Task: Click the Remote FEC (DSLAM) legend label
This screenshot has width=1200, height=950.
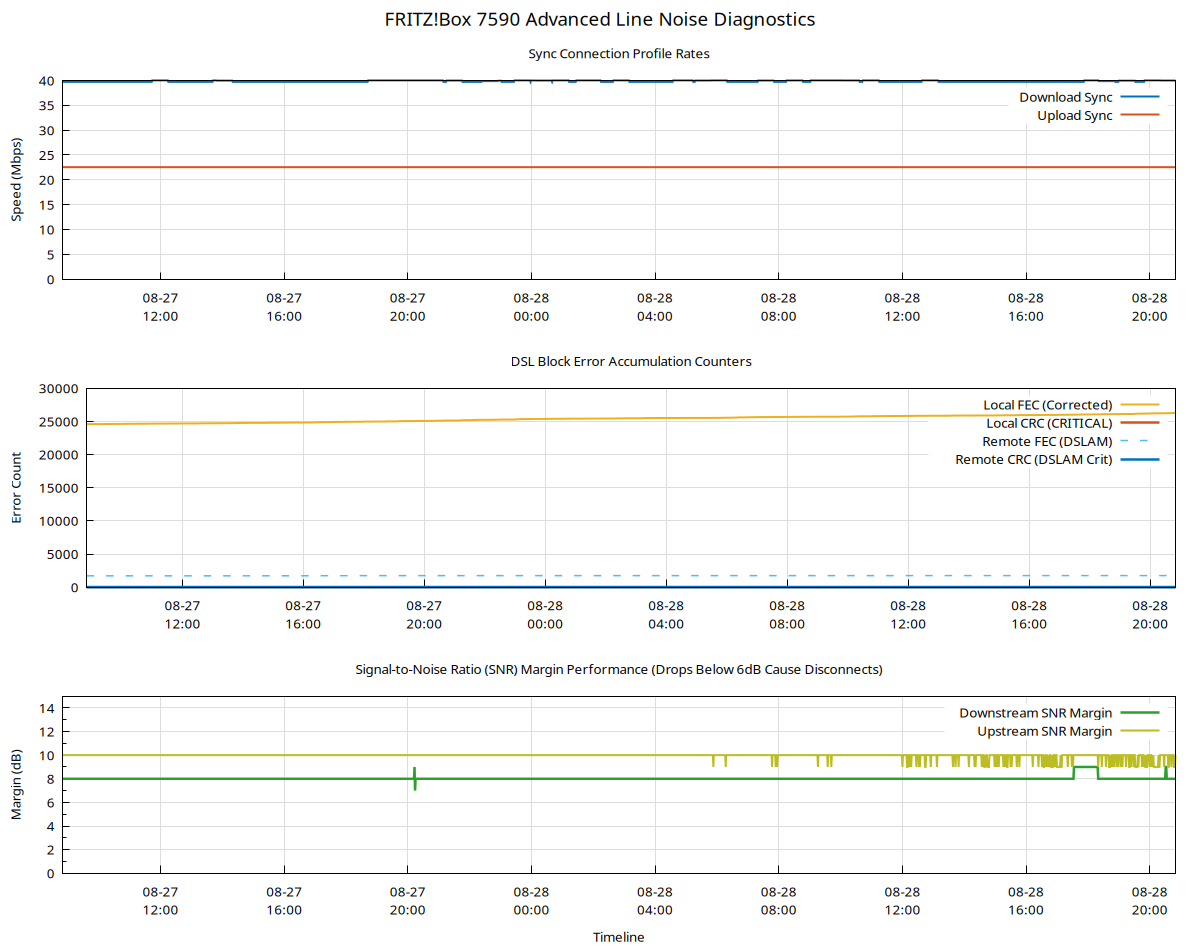Action: [x=1047, y=441]
